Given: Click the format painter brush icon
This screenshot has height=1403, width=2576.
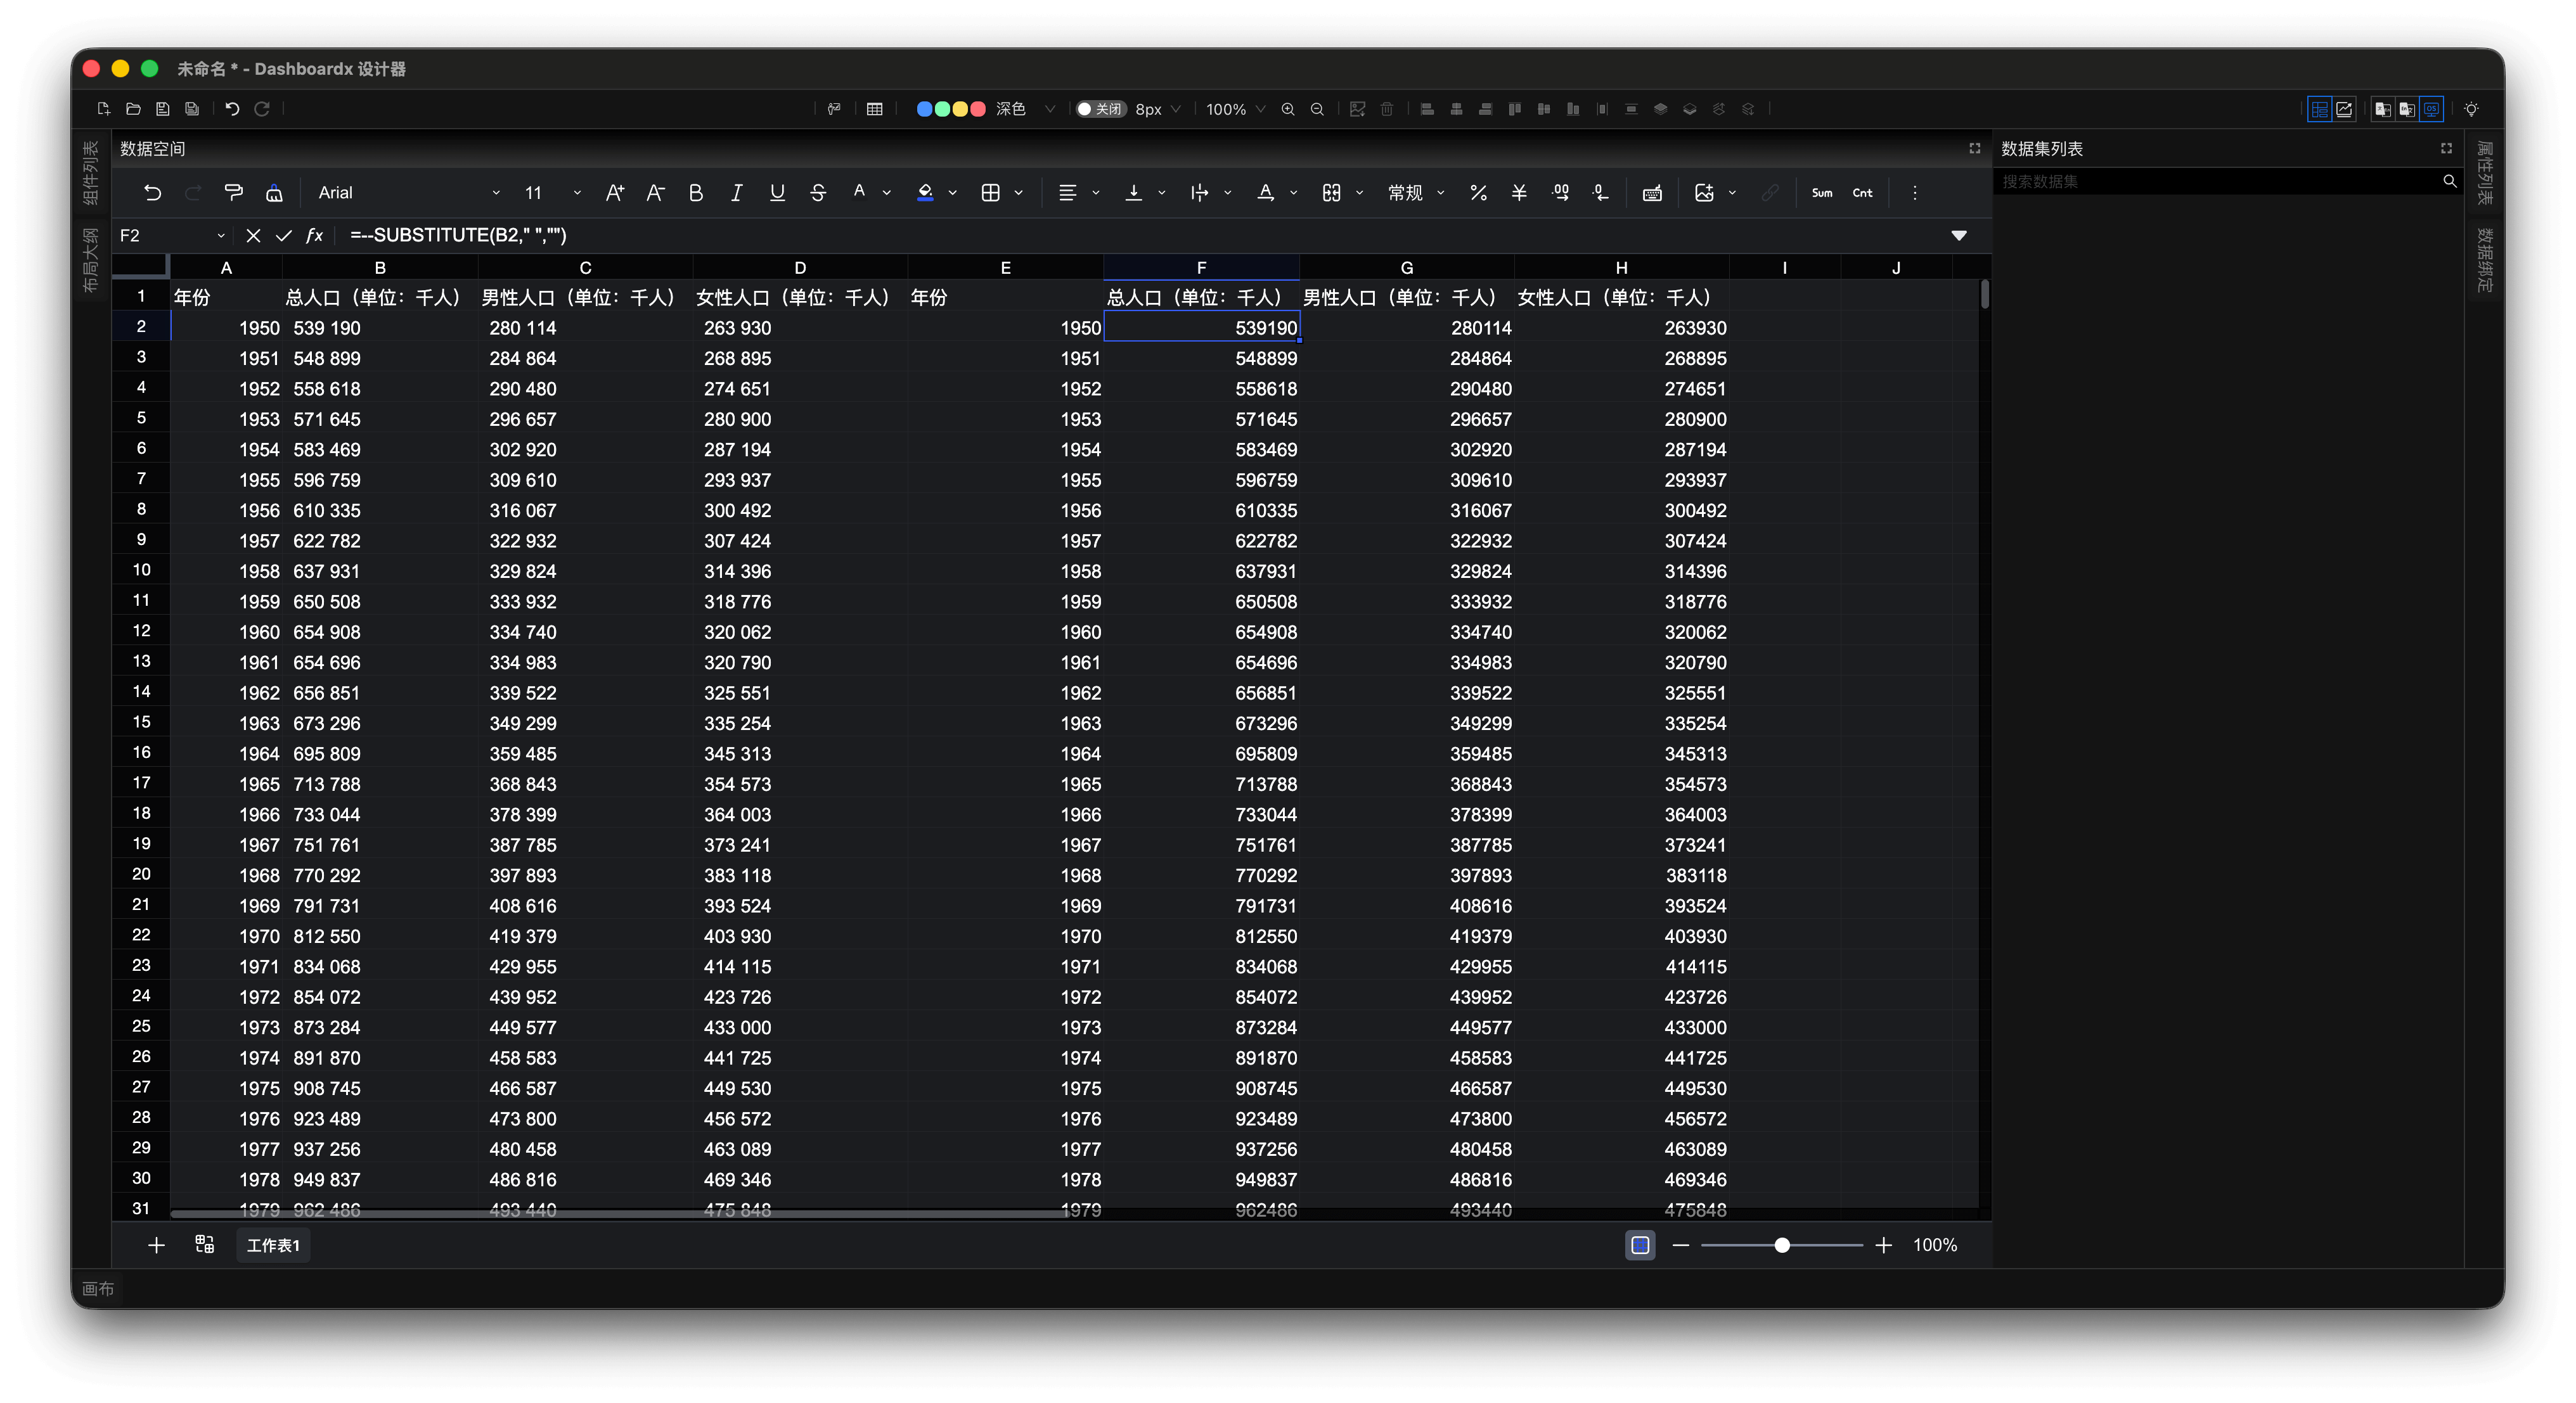Looking at the screenshot, I should pyautogui.click(x=233, y=193).
